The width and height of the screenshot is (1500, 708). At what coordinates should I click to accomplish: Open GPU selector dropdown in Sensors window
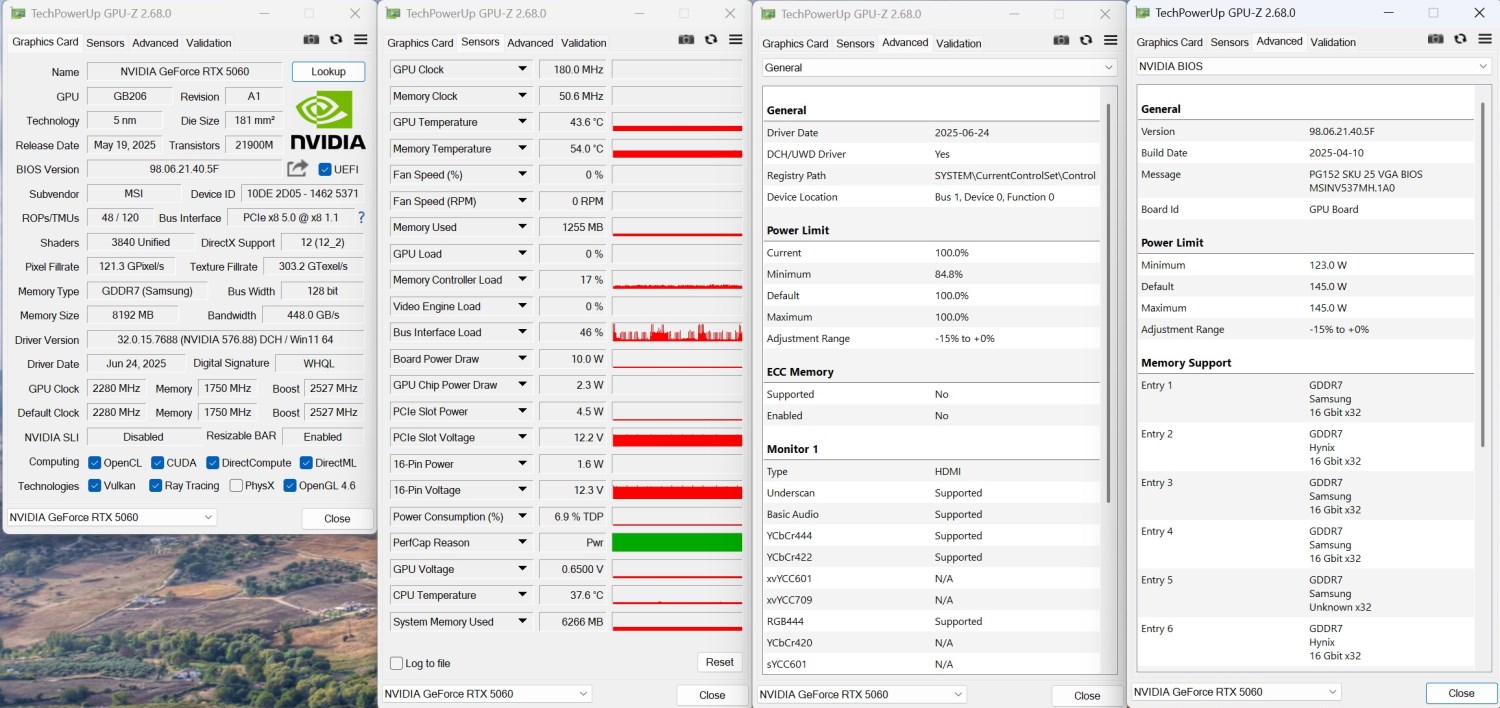click(486, 693)
